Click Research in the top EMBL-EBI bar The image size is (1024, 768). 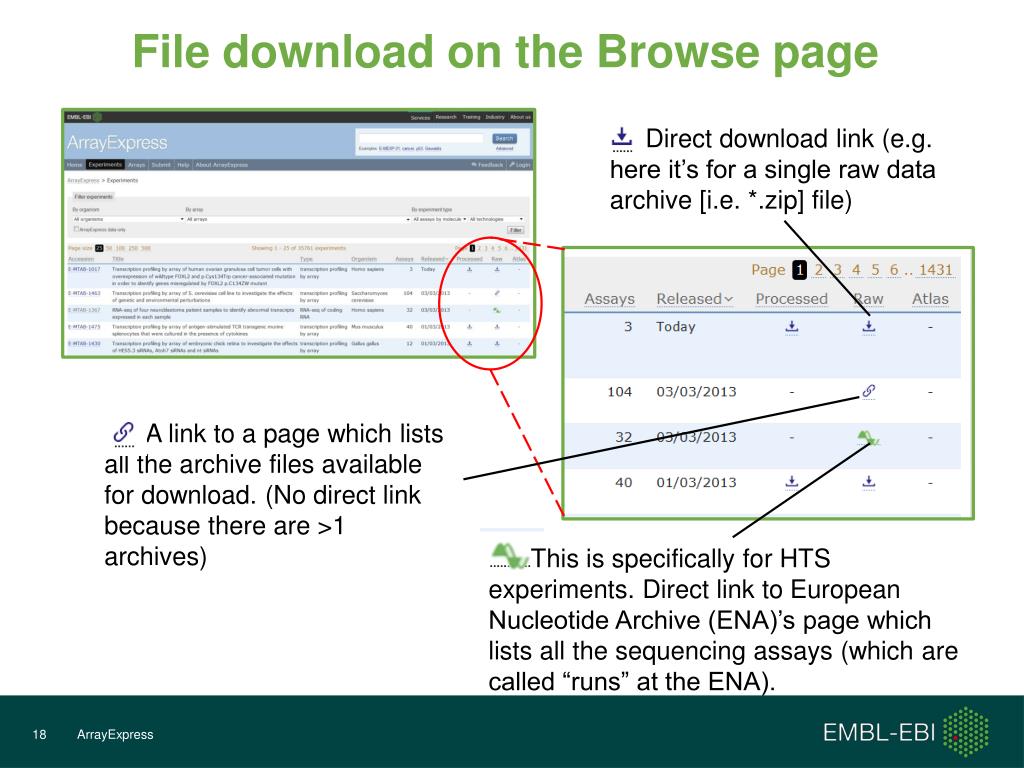446,117
